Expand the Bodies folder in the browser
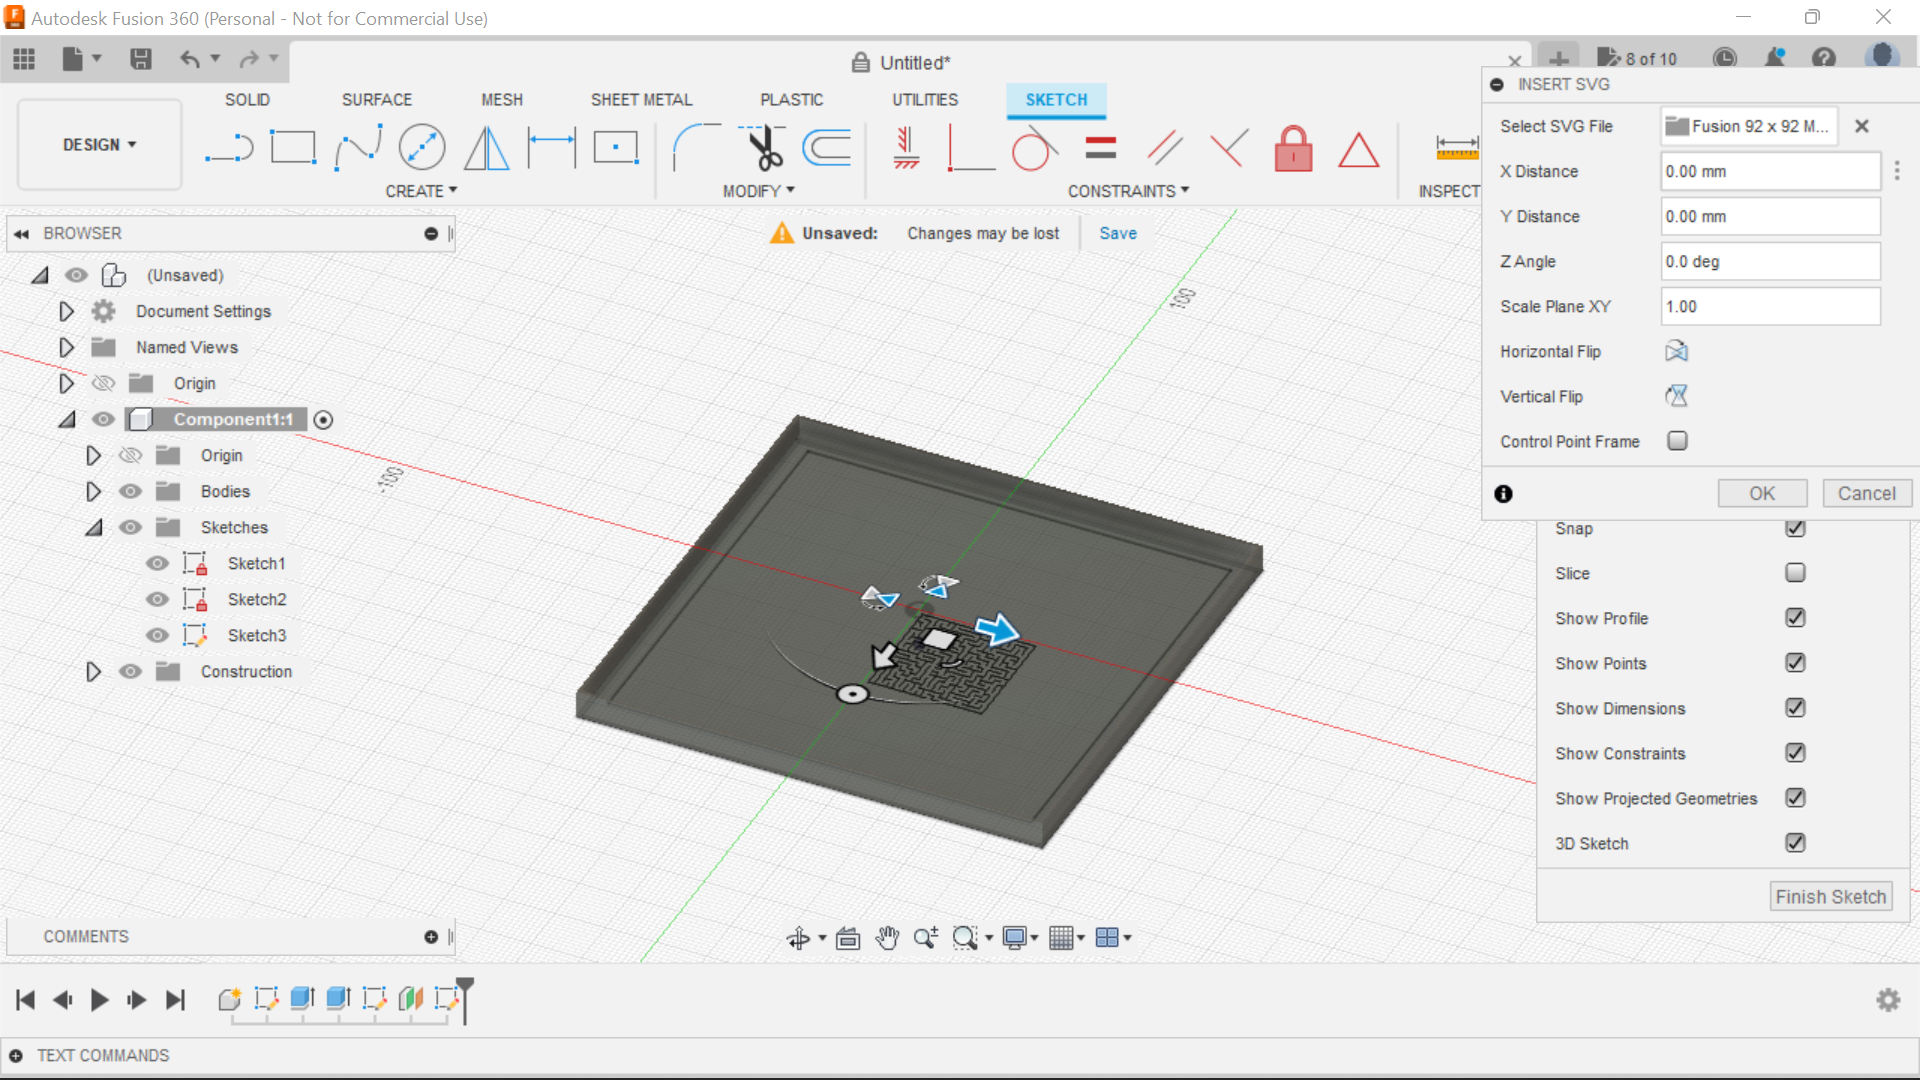 pos(94,491)
